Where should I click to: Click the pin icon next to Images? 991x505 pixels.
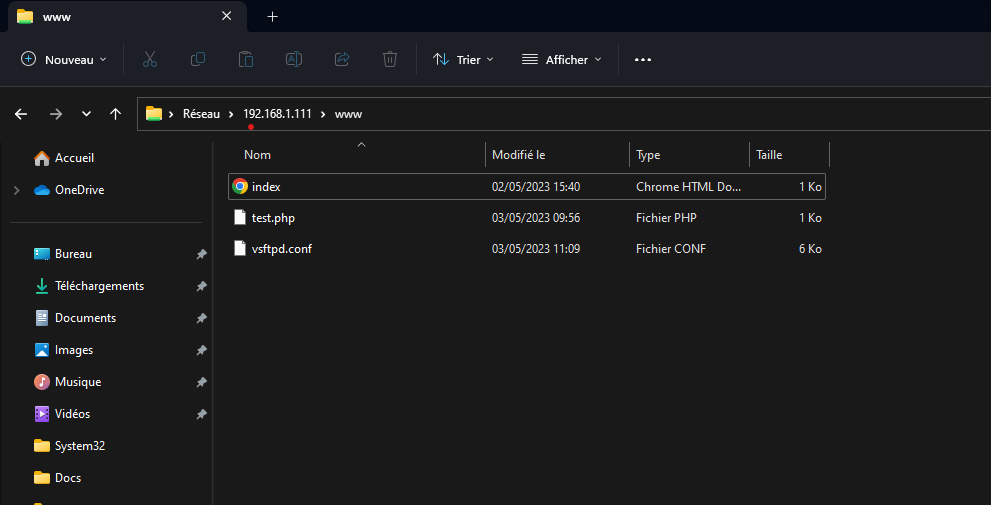point(201,350)
